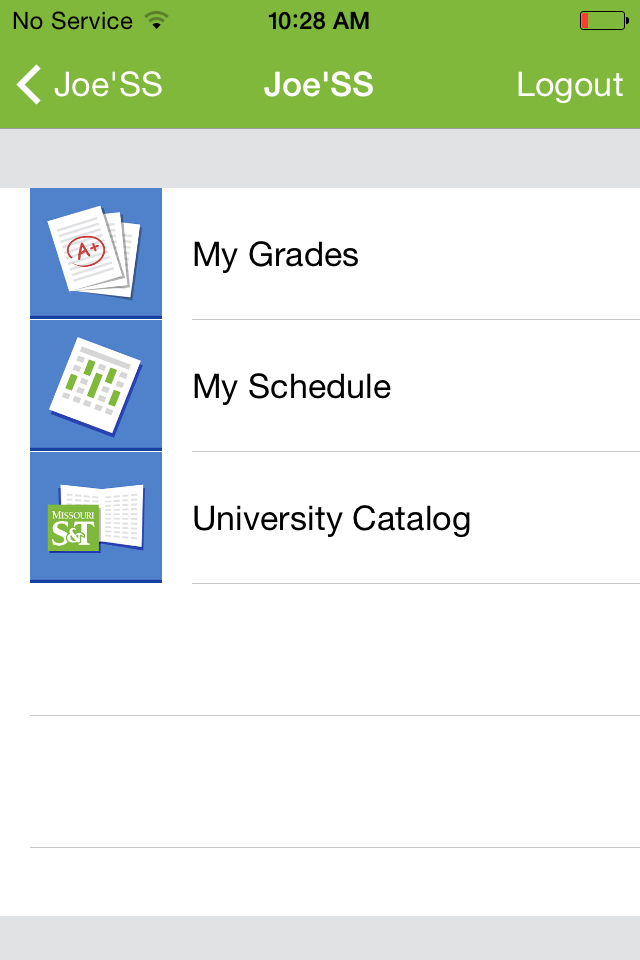
Task: Tap the gray section header above My Grades
Action: [320, 158]
